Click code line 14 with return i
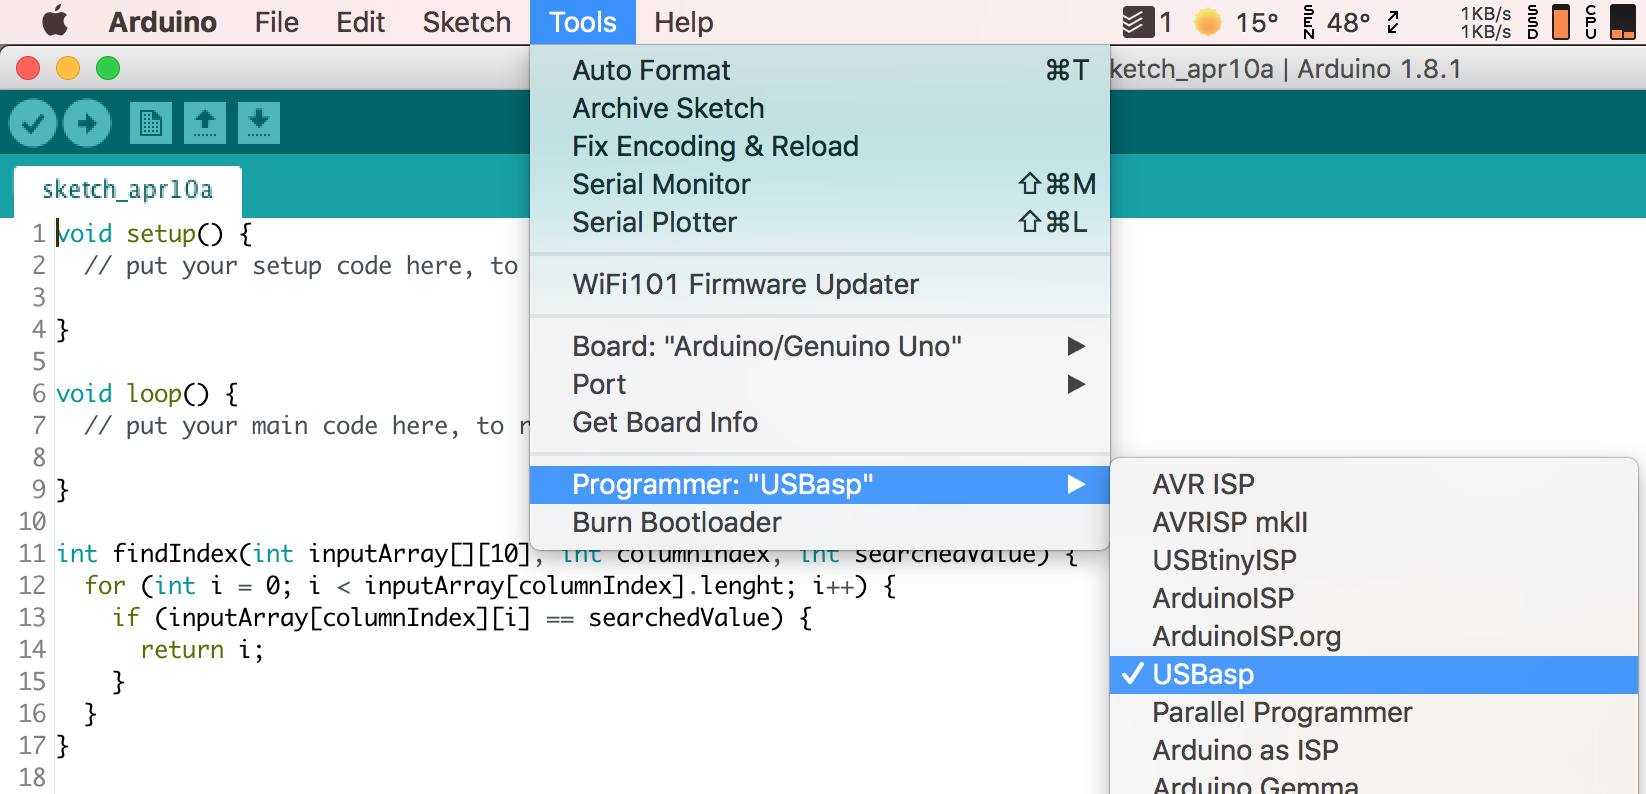Screen dimensions: 1646x794 [202, 650]
